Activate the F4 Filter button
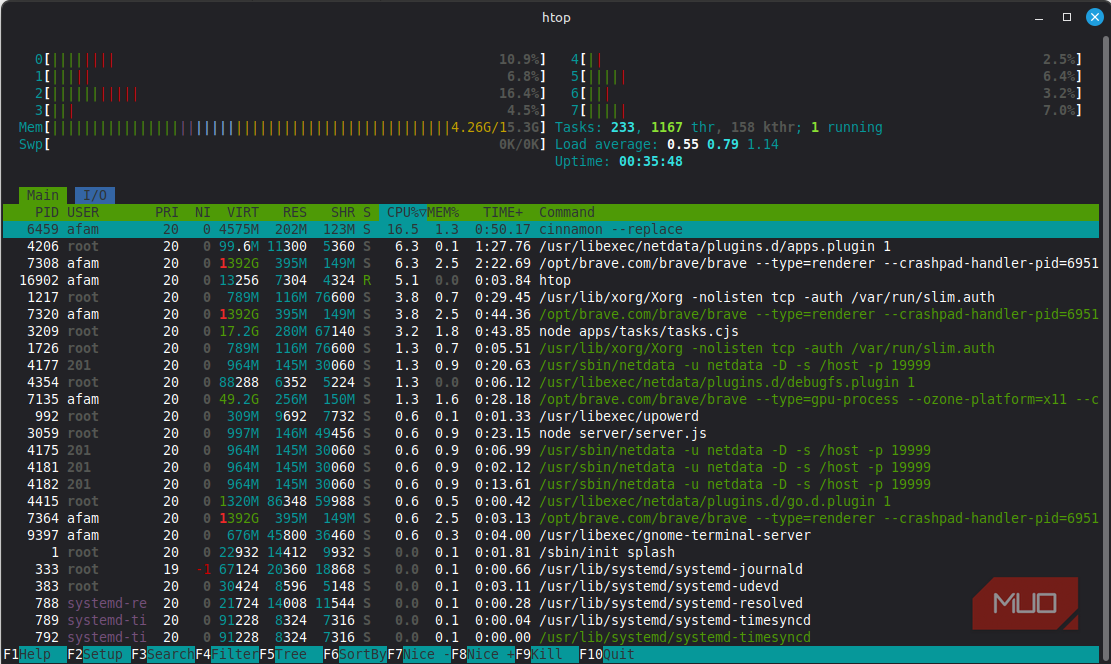Viewport: 1111px width, 664px height. click(227, 654)
